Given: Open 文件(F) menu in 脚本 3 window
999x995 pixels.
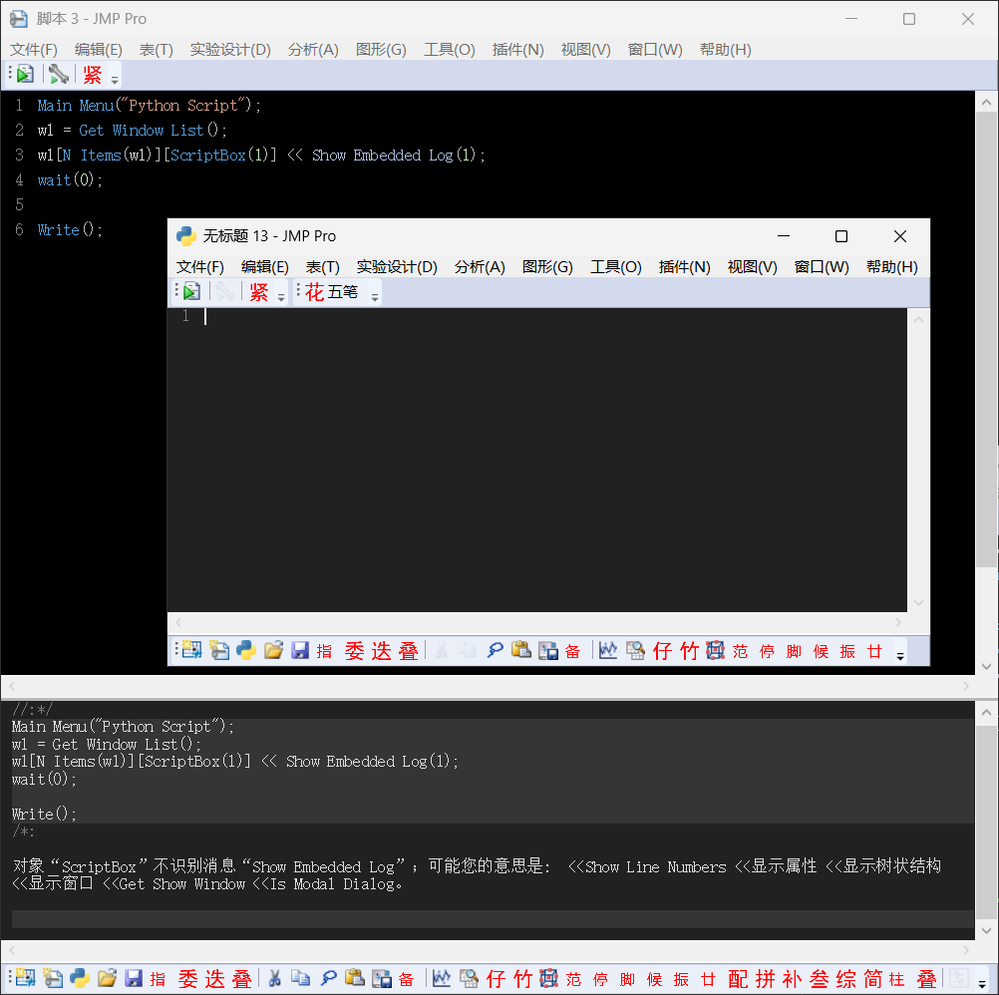Looking at the screenshot, I should click(x=34, y=50).
